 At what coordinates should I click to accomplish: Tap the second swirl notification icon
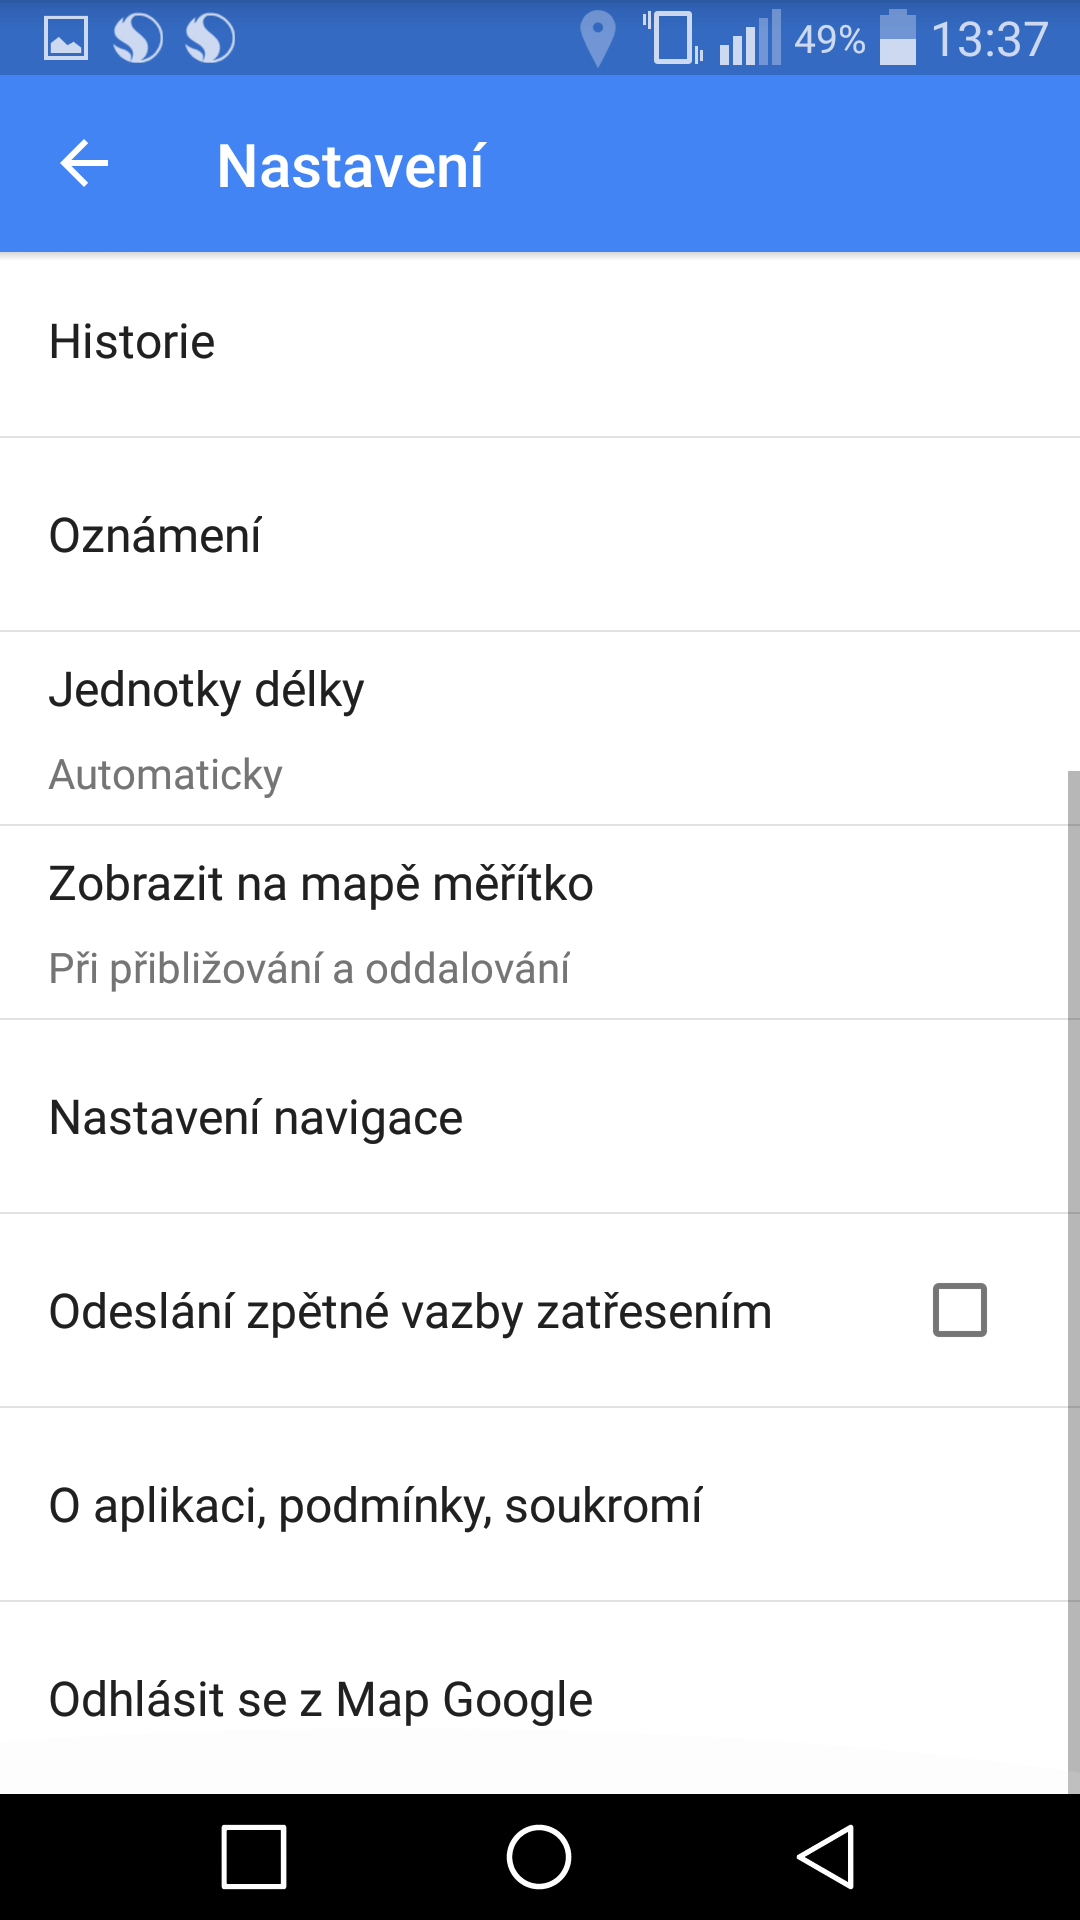pos(210,38)
